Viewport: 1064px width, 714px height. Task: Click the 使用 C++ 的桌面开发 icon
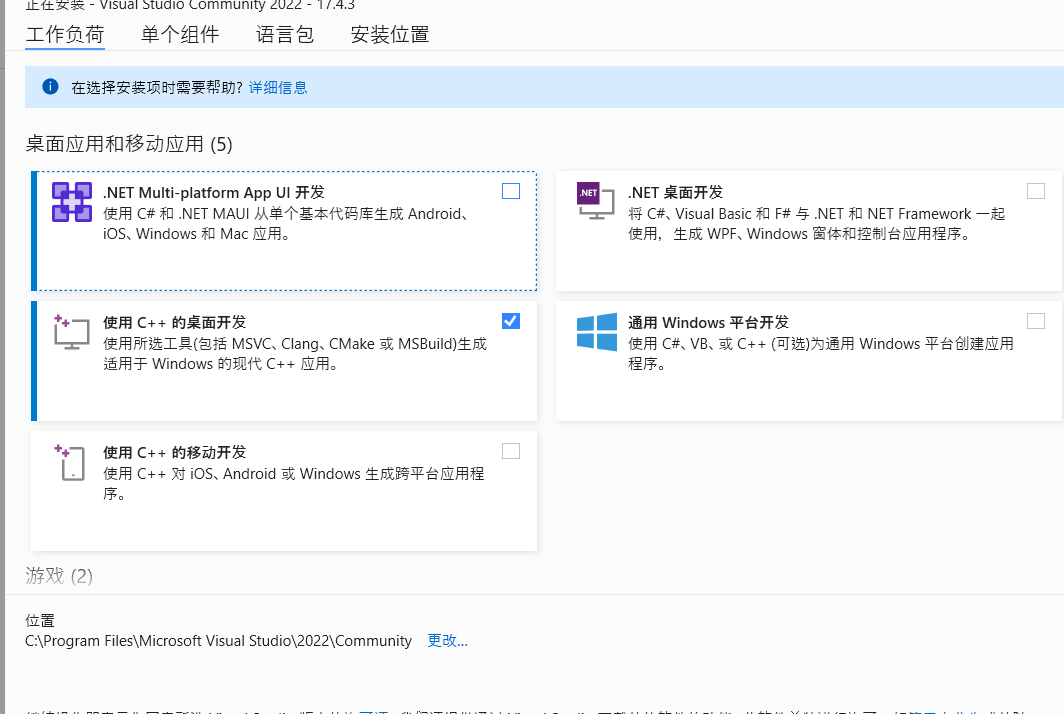tap(72, 332)
